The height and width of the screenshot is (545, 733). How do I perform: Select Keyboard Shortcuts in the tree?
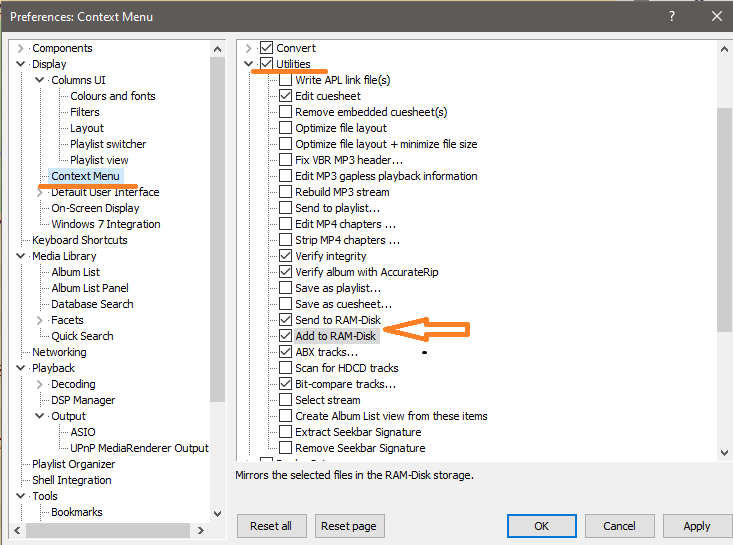(x=80, y=240)
